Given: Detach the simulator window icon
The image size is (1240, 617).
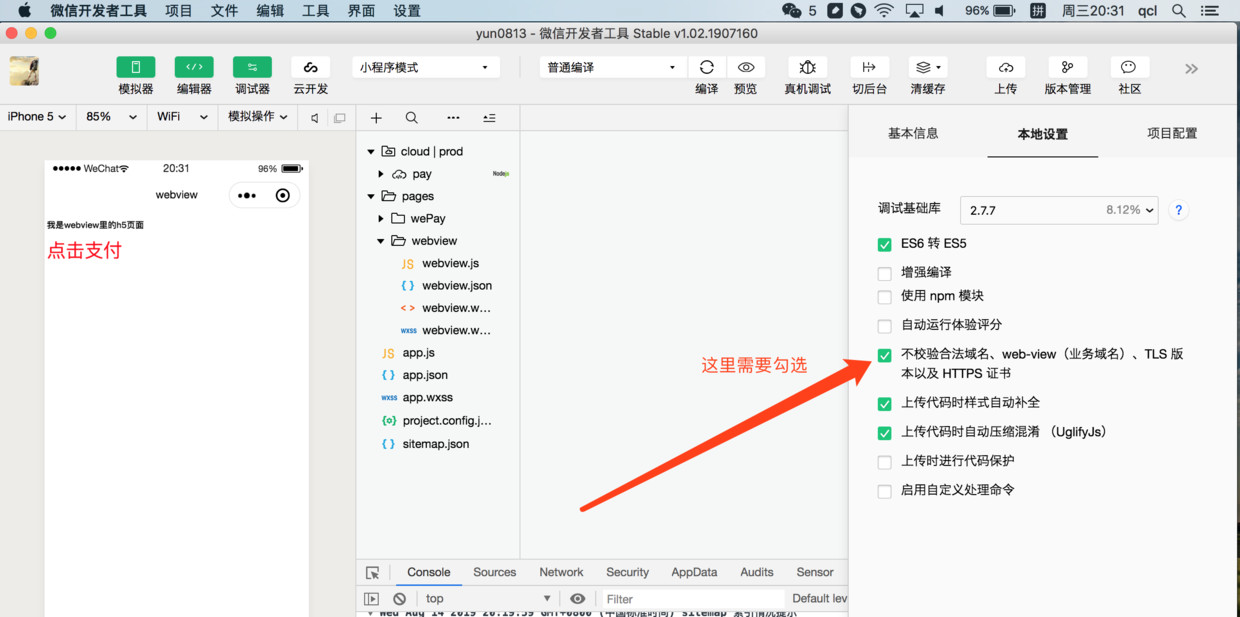Looking at the screenshot, I should tap(340, 118).
